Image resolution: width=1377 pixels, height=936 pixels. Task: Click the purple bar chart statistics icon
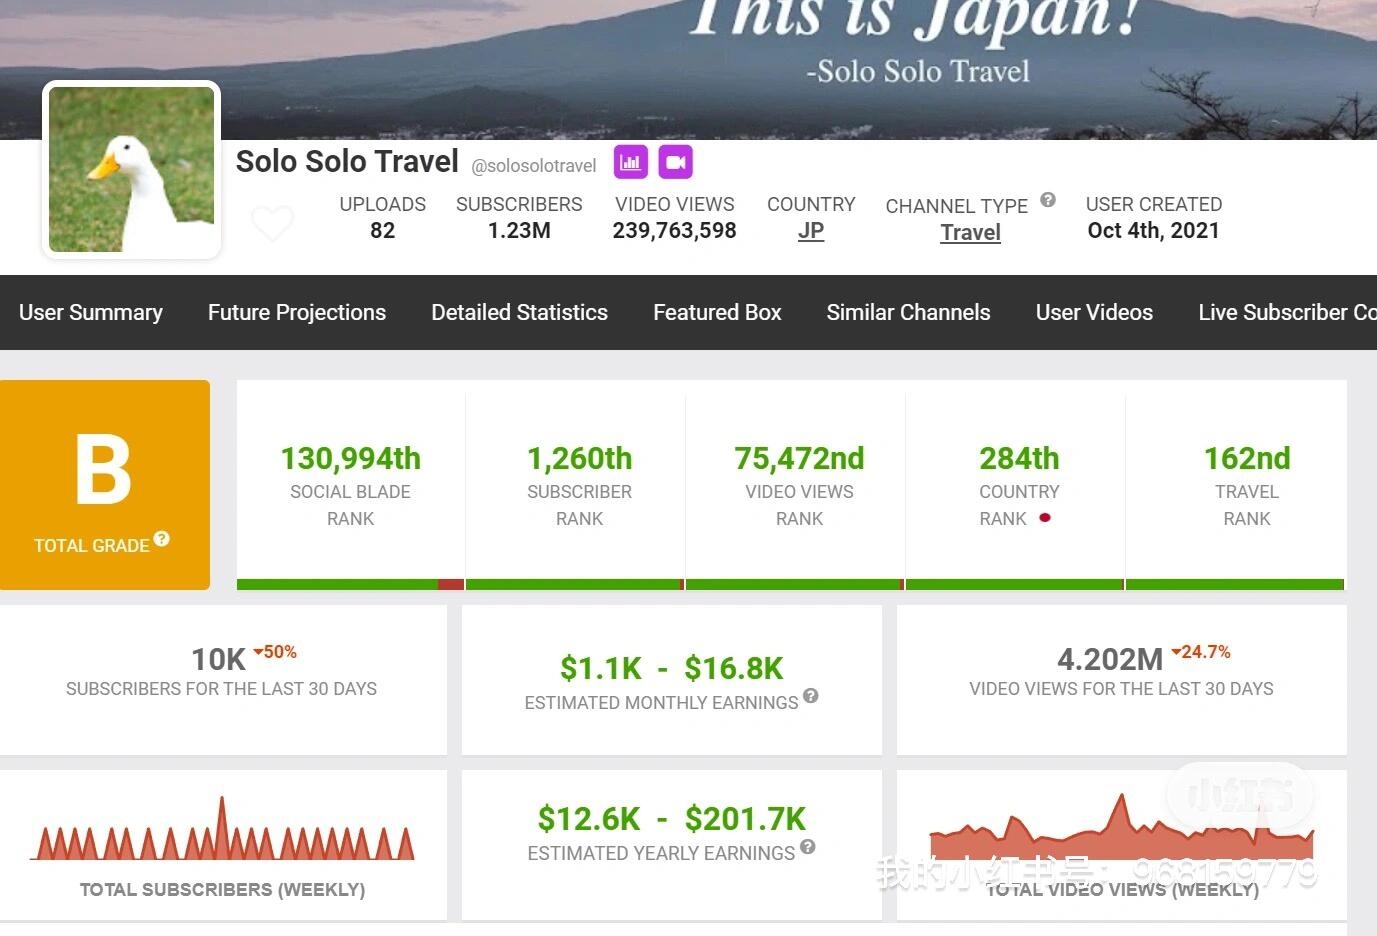[631, 162]
